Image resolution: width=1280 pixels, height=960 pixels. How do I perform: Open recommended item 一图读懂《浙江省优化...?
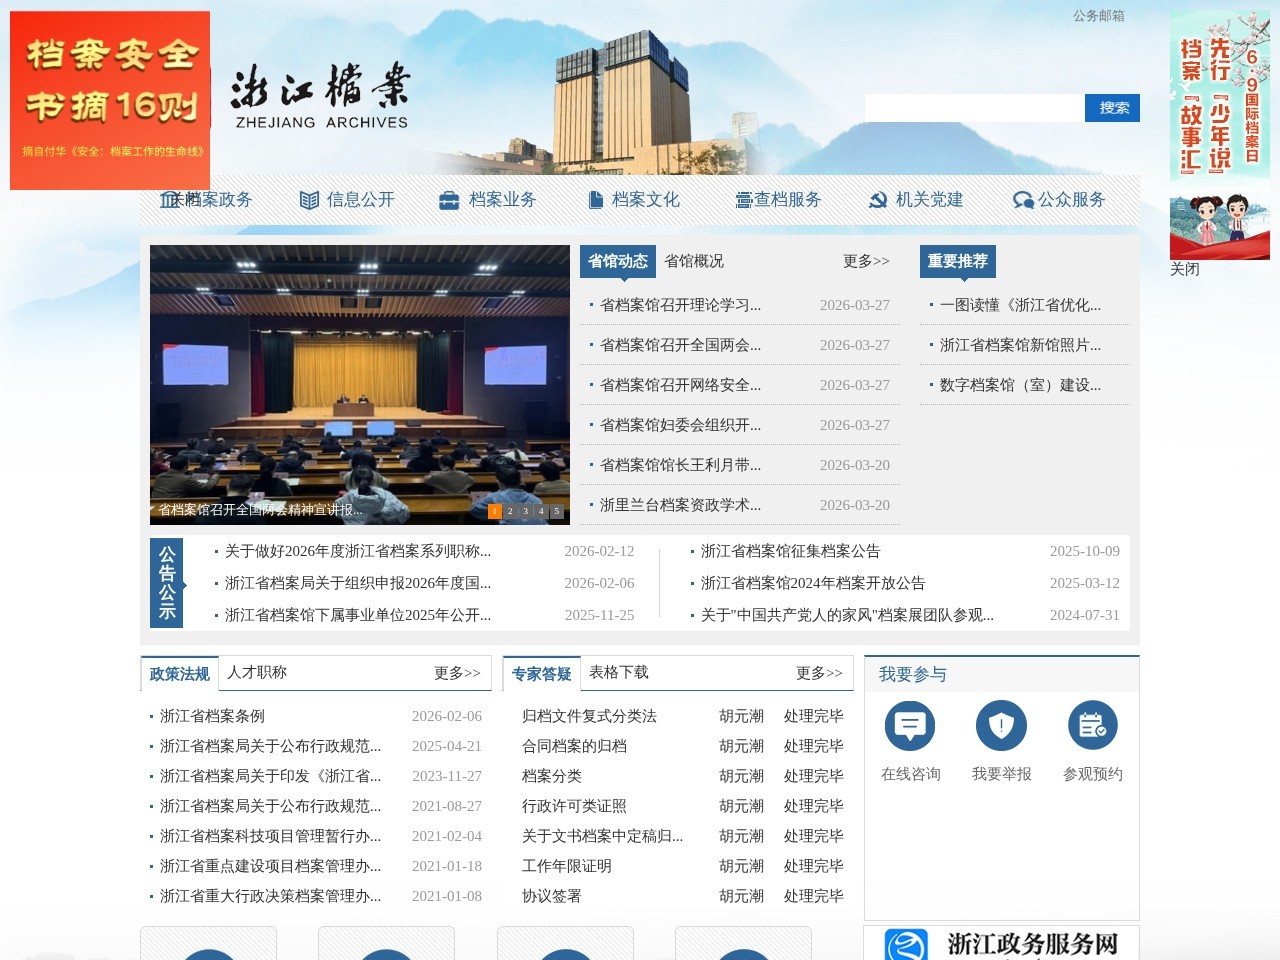(x=1020, y=305)
